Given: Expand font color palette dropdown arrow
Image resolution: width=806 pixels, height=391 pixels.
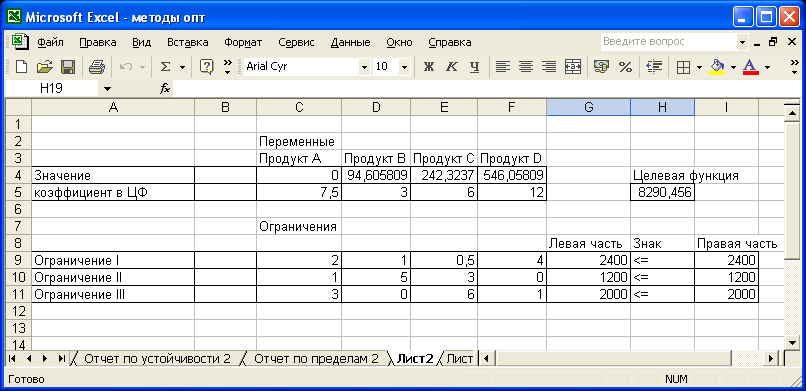Looking at the screenshot, I should pyautogui.click(x=767, y=67).
